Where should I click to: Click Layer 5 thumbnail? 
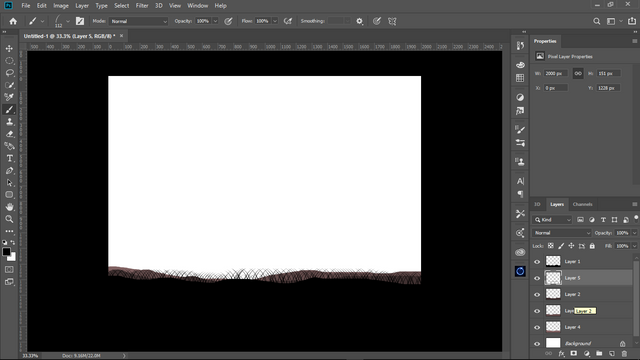[553, 278]
